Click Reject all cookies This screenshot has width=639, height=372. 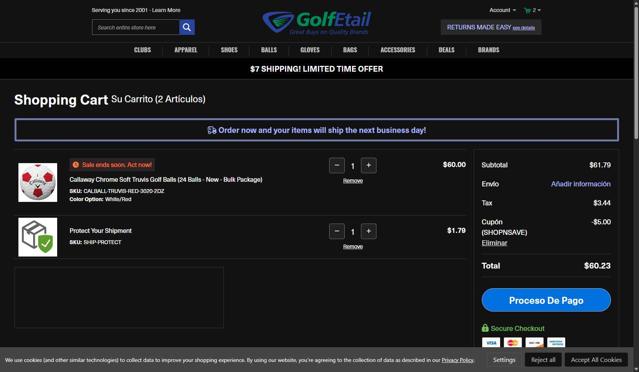pyautogui.click(x=543, y=360)
